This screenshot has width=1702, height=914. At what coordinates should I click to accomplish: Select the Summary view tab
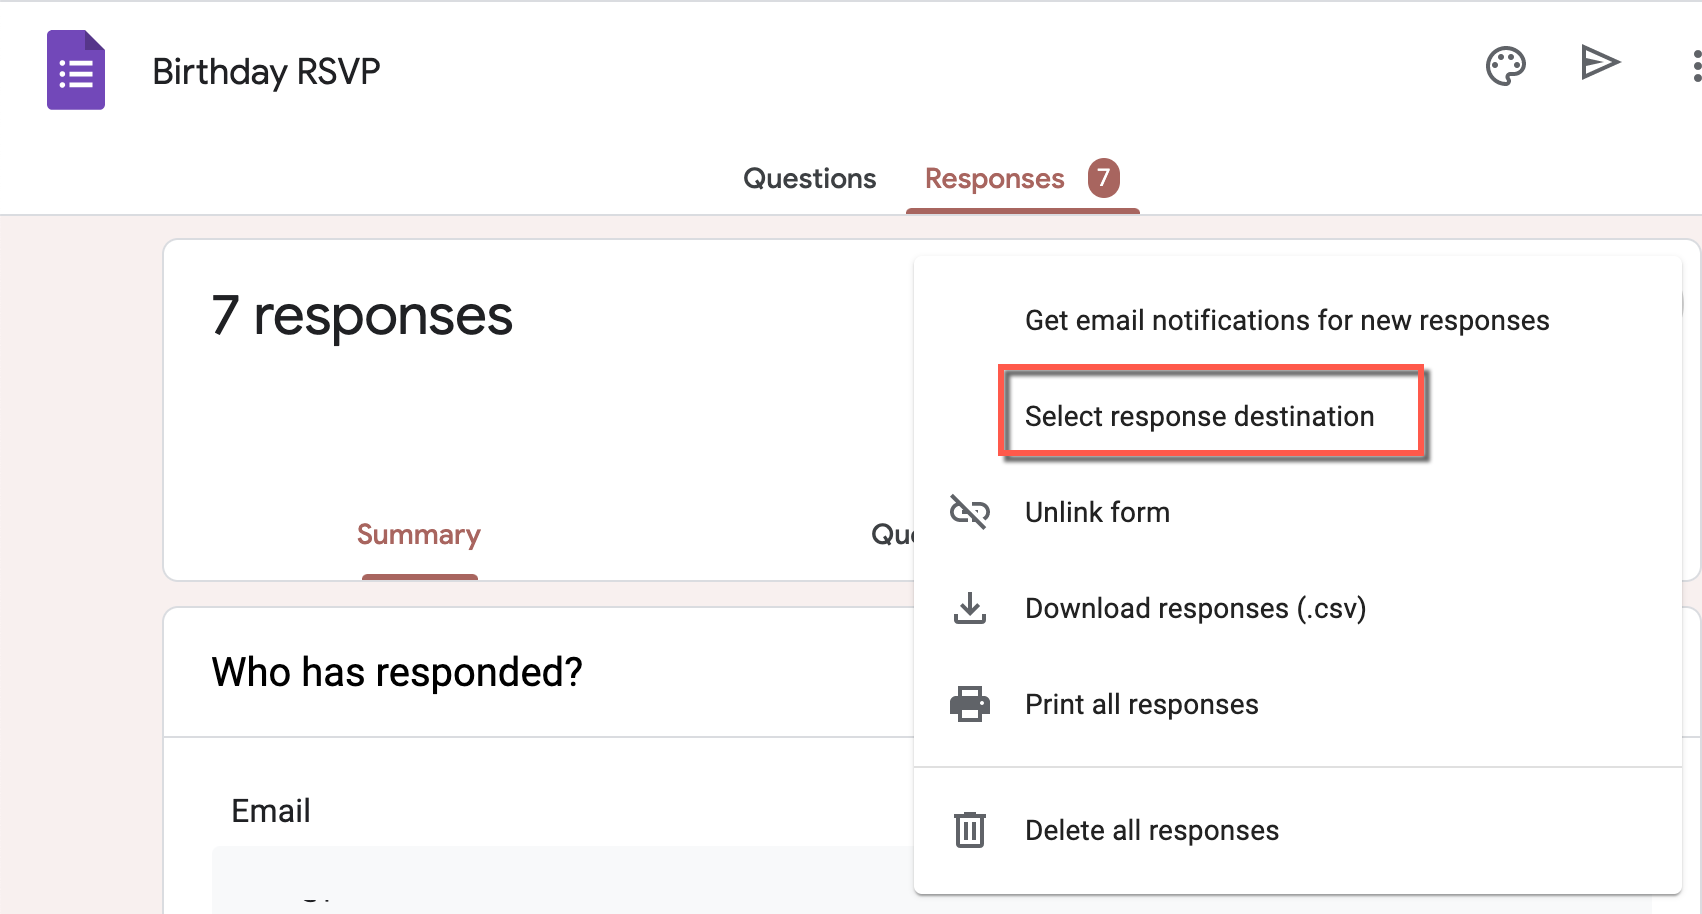(418, 535)
